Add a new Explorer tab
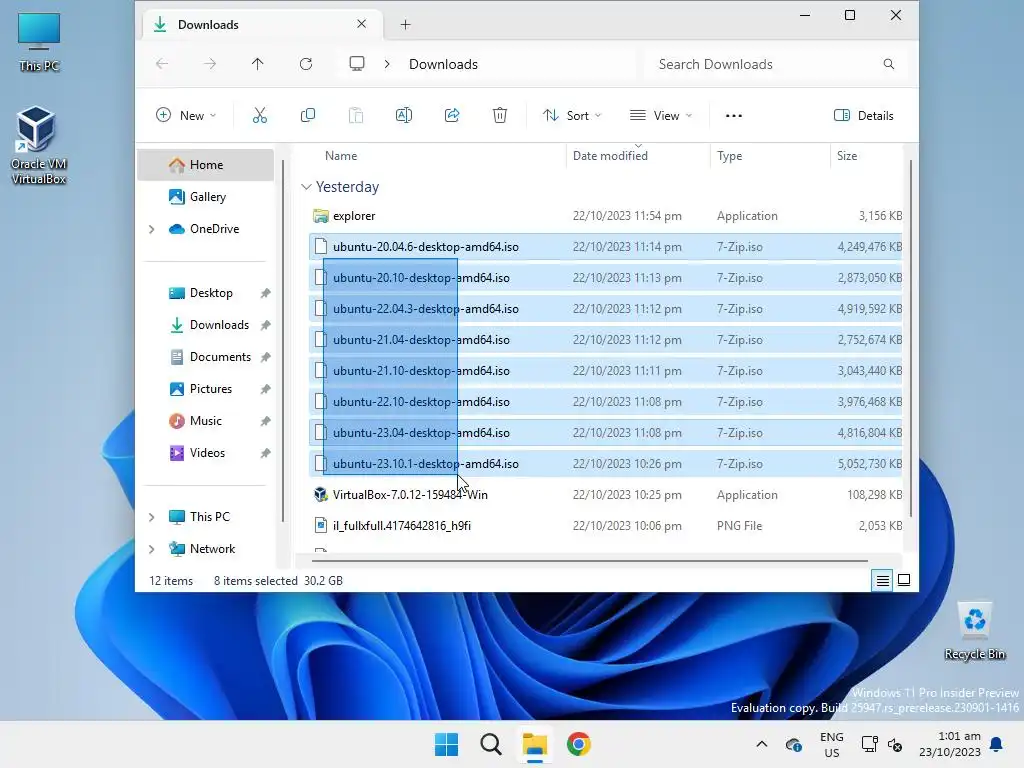 (406, 25)
